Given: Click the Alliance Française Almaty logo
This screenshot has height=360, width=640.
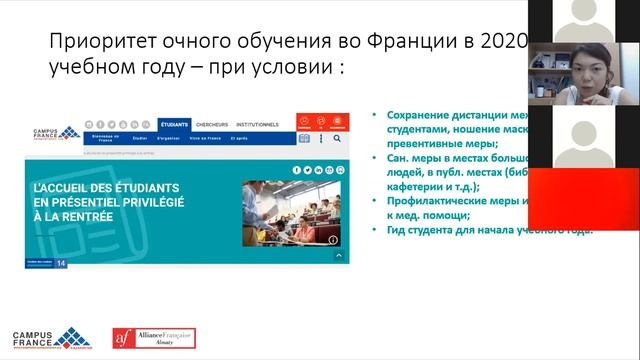Looking at the screenshot, I should coord(154,338).
